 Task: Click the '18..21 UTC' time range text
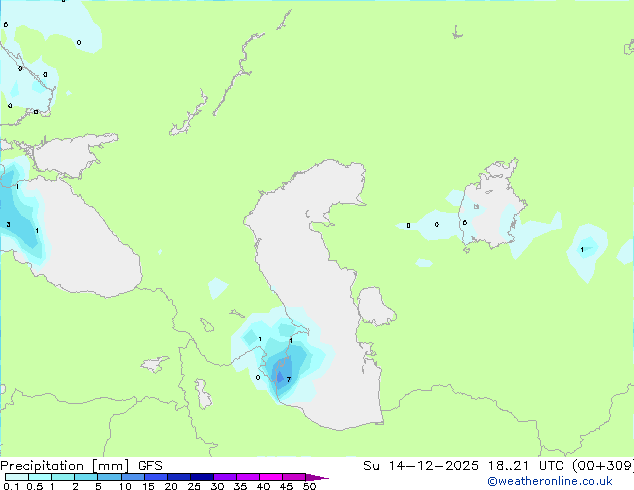[x=527, y=466]
